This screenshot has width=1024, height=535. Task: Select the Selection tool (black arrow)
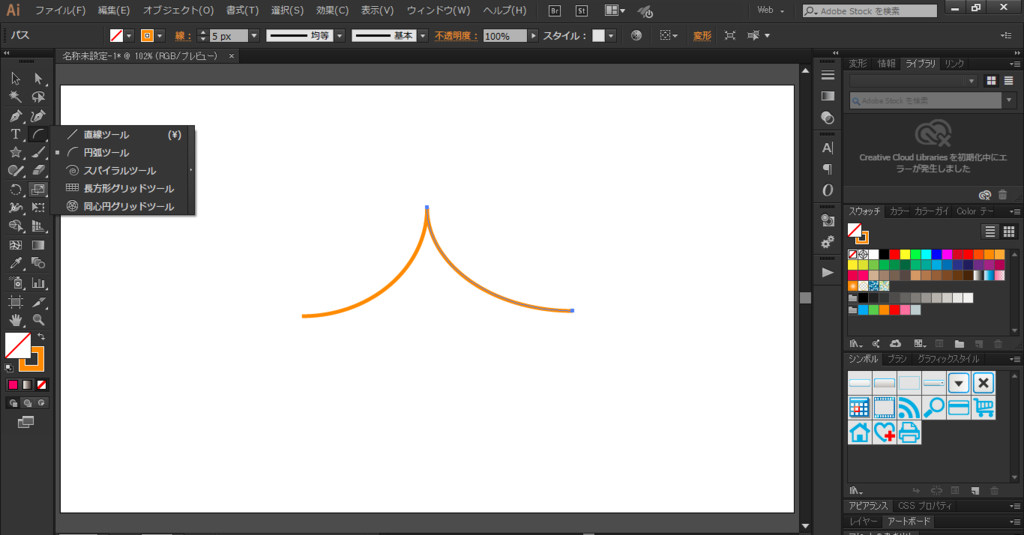pyautogui.click(x=15, y=78)
